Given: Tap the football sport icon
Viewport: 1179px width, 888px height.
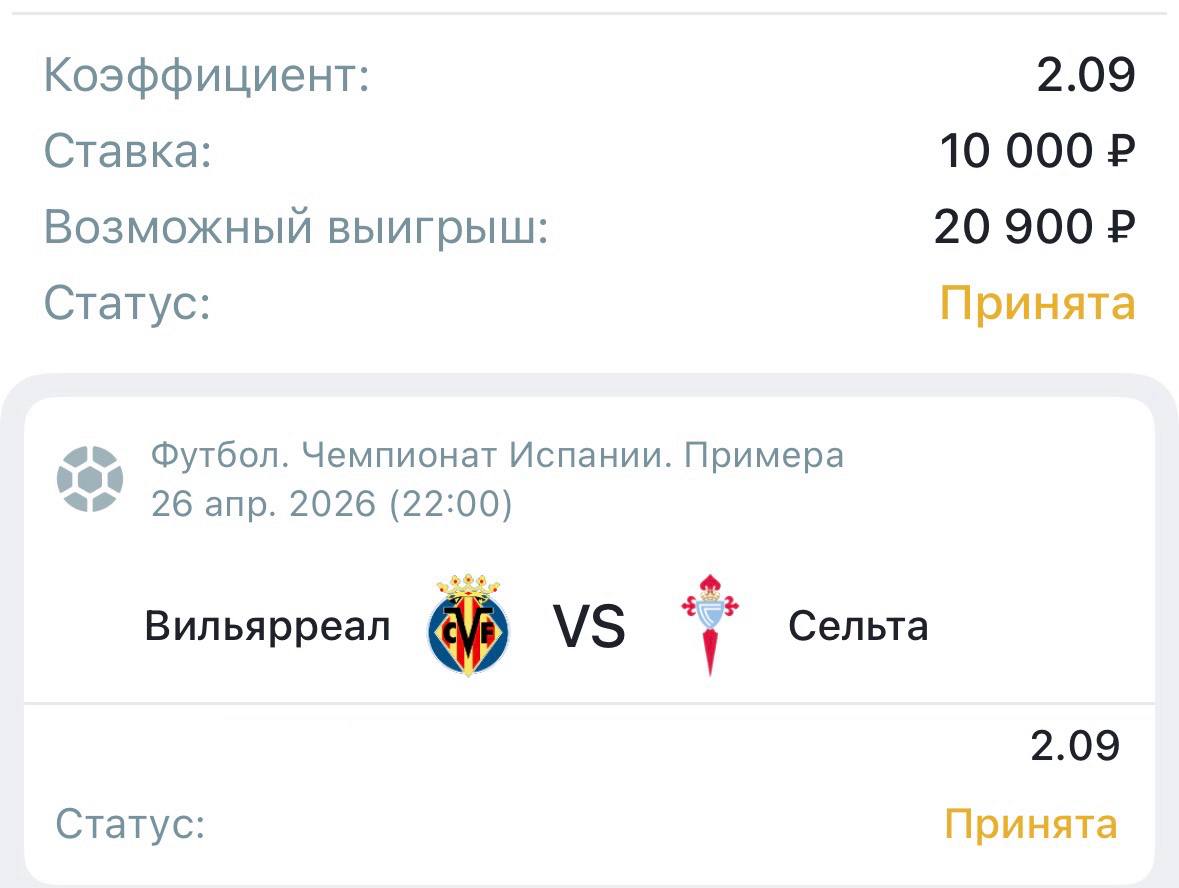Looking at the screenshot, I should click(90, 480).
